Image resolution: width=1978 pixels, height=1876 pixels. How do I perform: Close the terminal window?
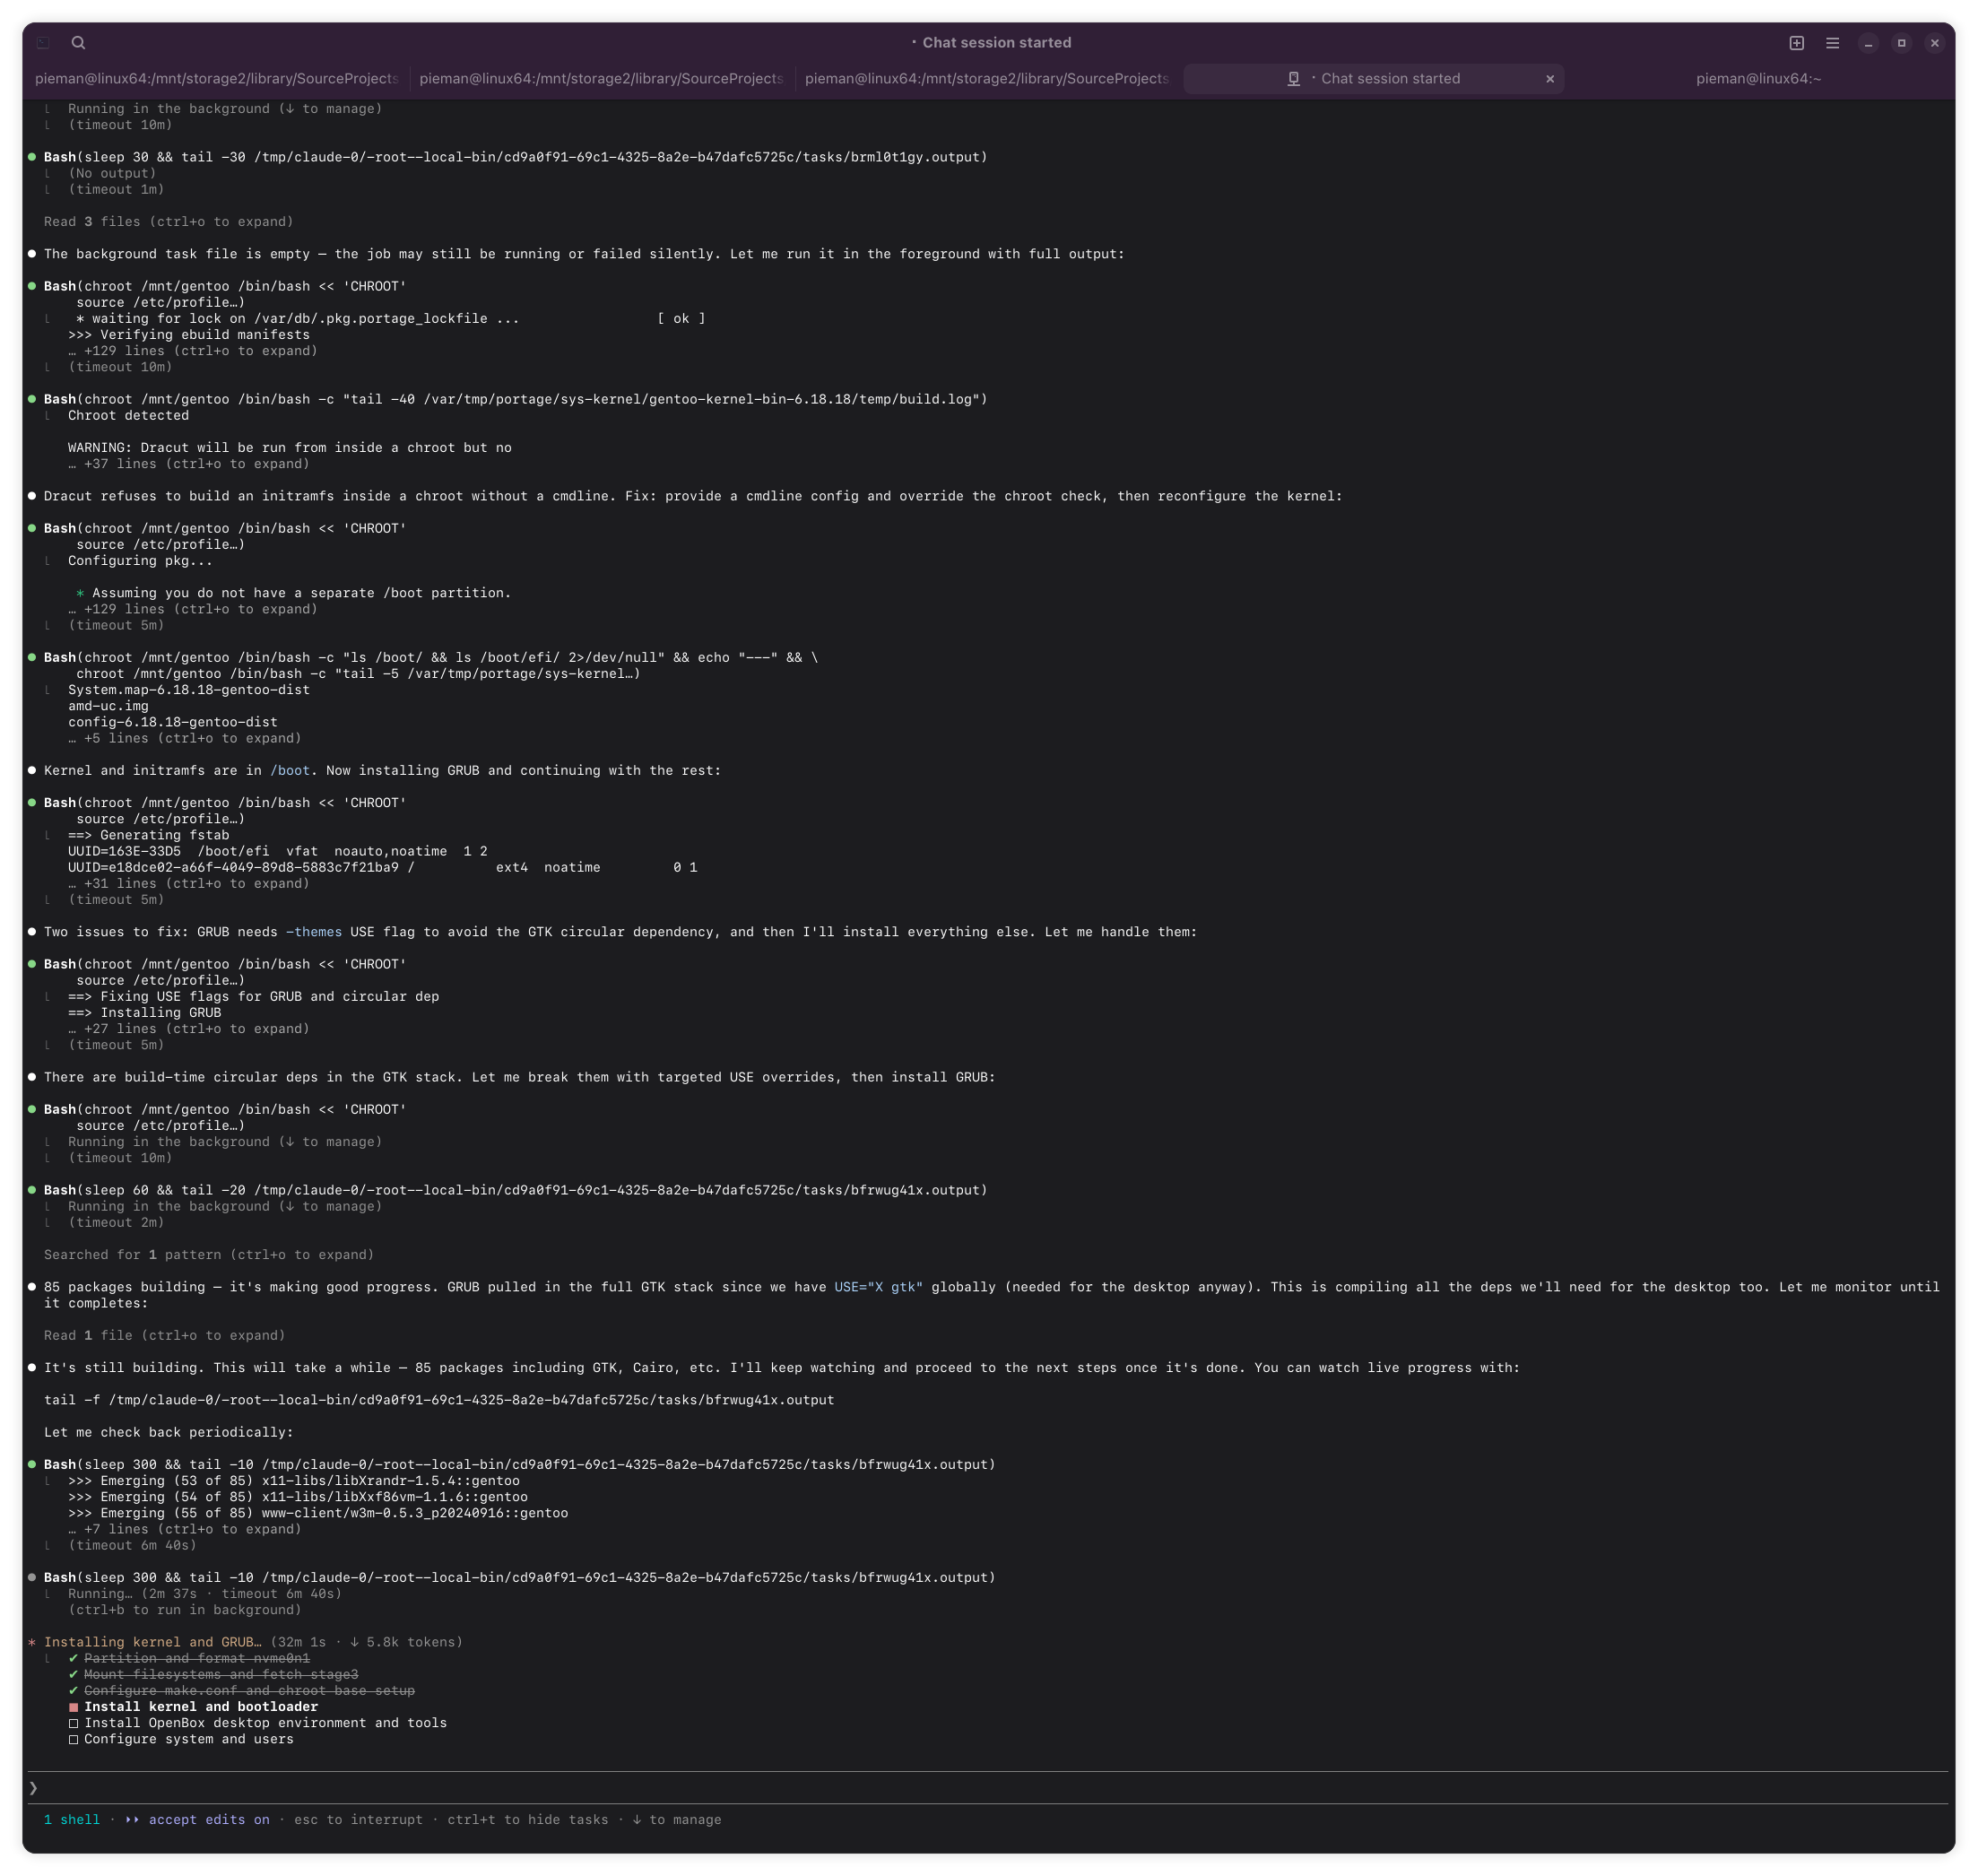pyautogui.click(x=1934, y=43)
